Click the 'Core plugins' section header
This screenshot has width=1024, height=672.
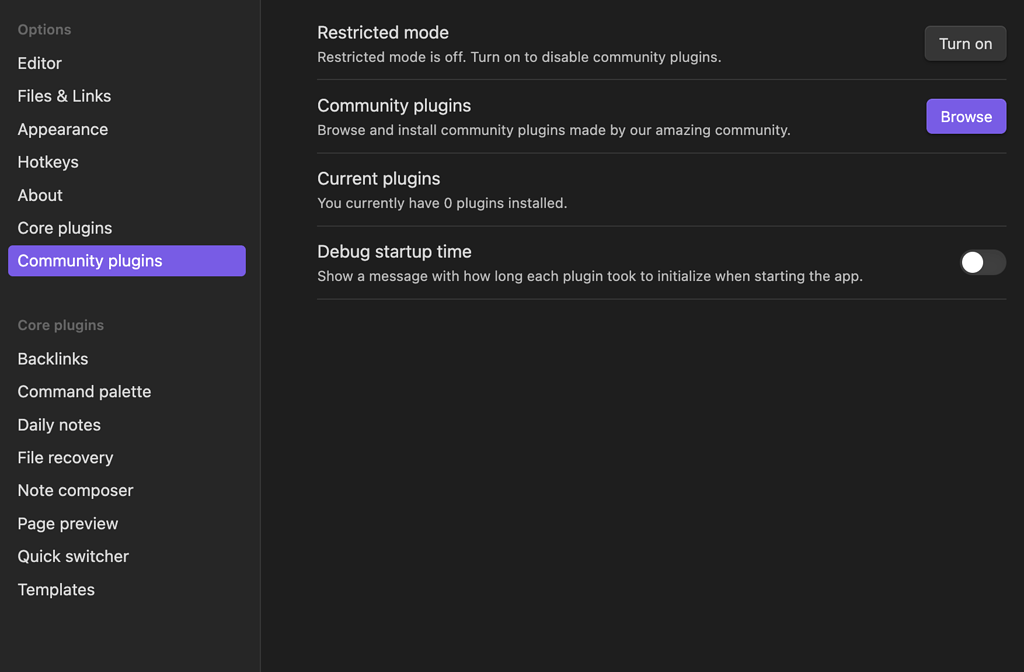click(61, 325)
